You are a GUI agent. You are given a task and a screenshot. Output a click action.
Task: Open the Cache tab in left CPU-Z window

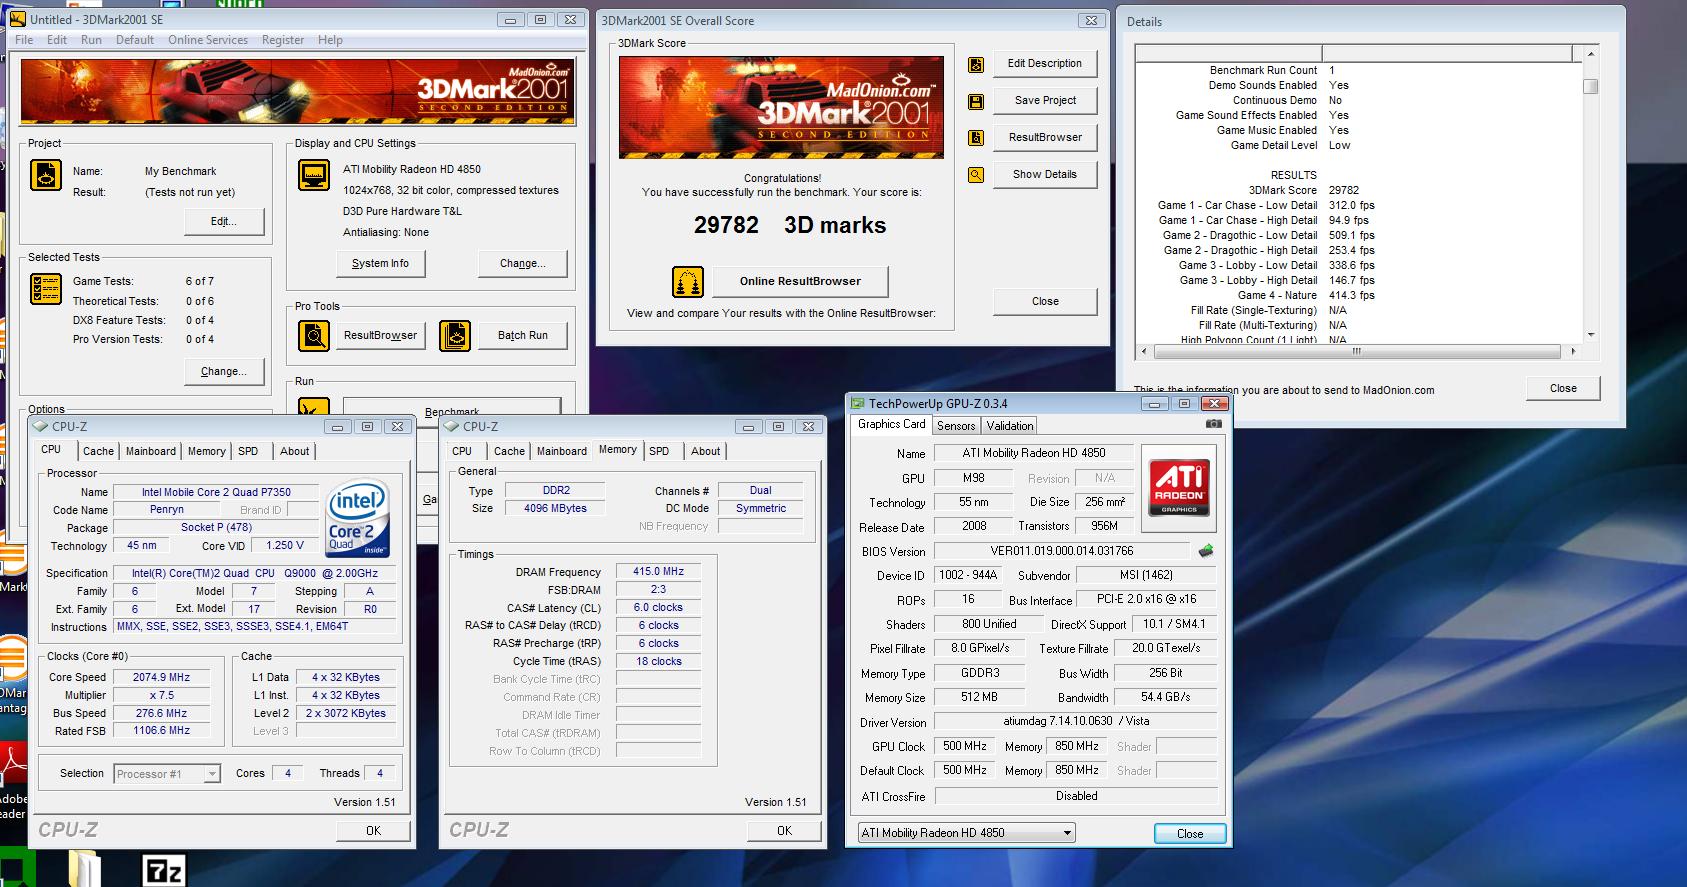click(98, 451)
